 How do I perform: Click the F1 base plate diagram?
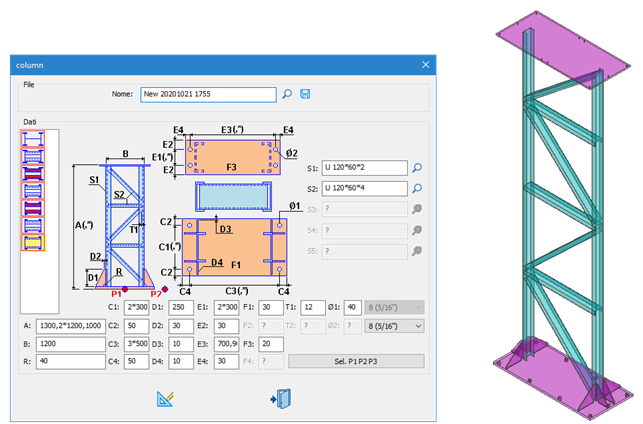[x=234, y=246]
